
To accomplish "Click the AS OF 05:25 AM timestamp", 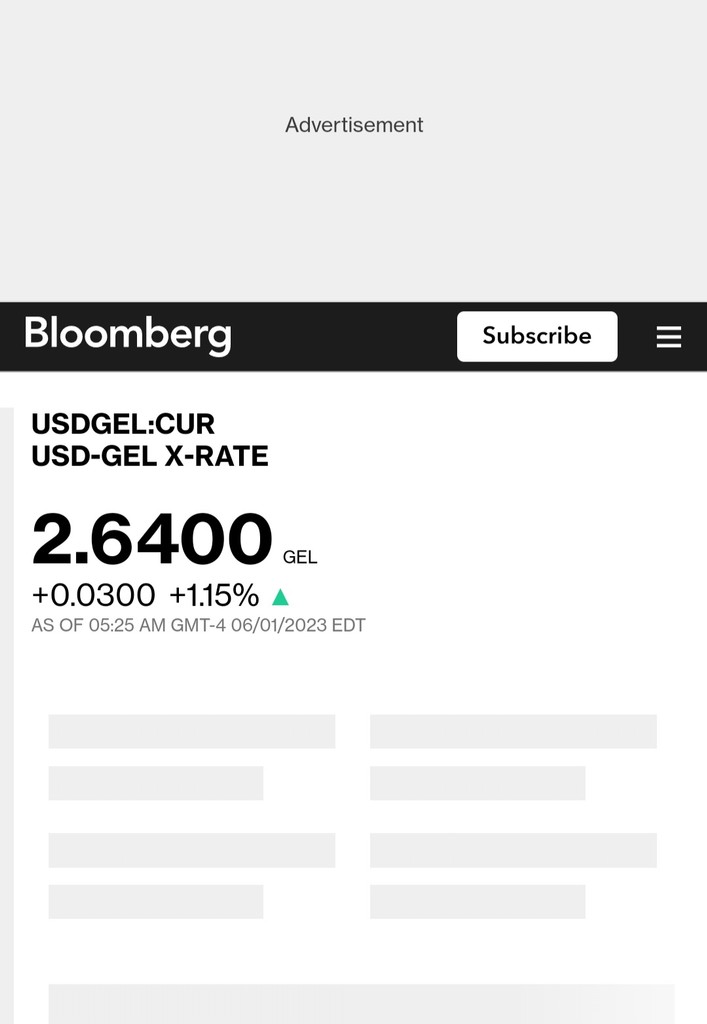I will pyautogui.click(x=198, y=626).
